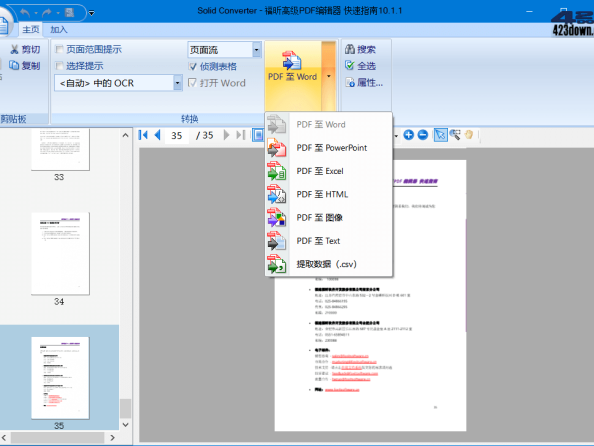Toggle the 打开 Word checkbox
594x446 pixels.
coord(192,83)
